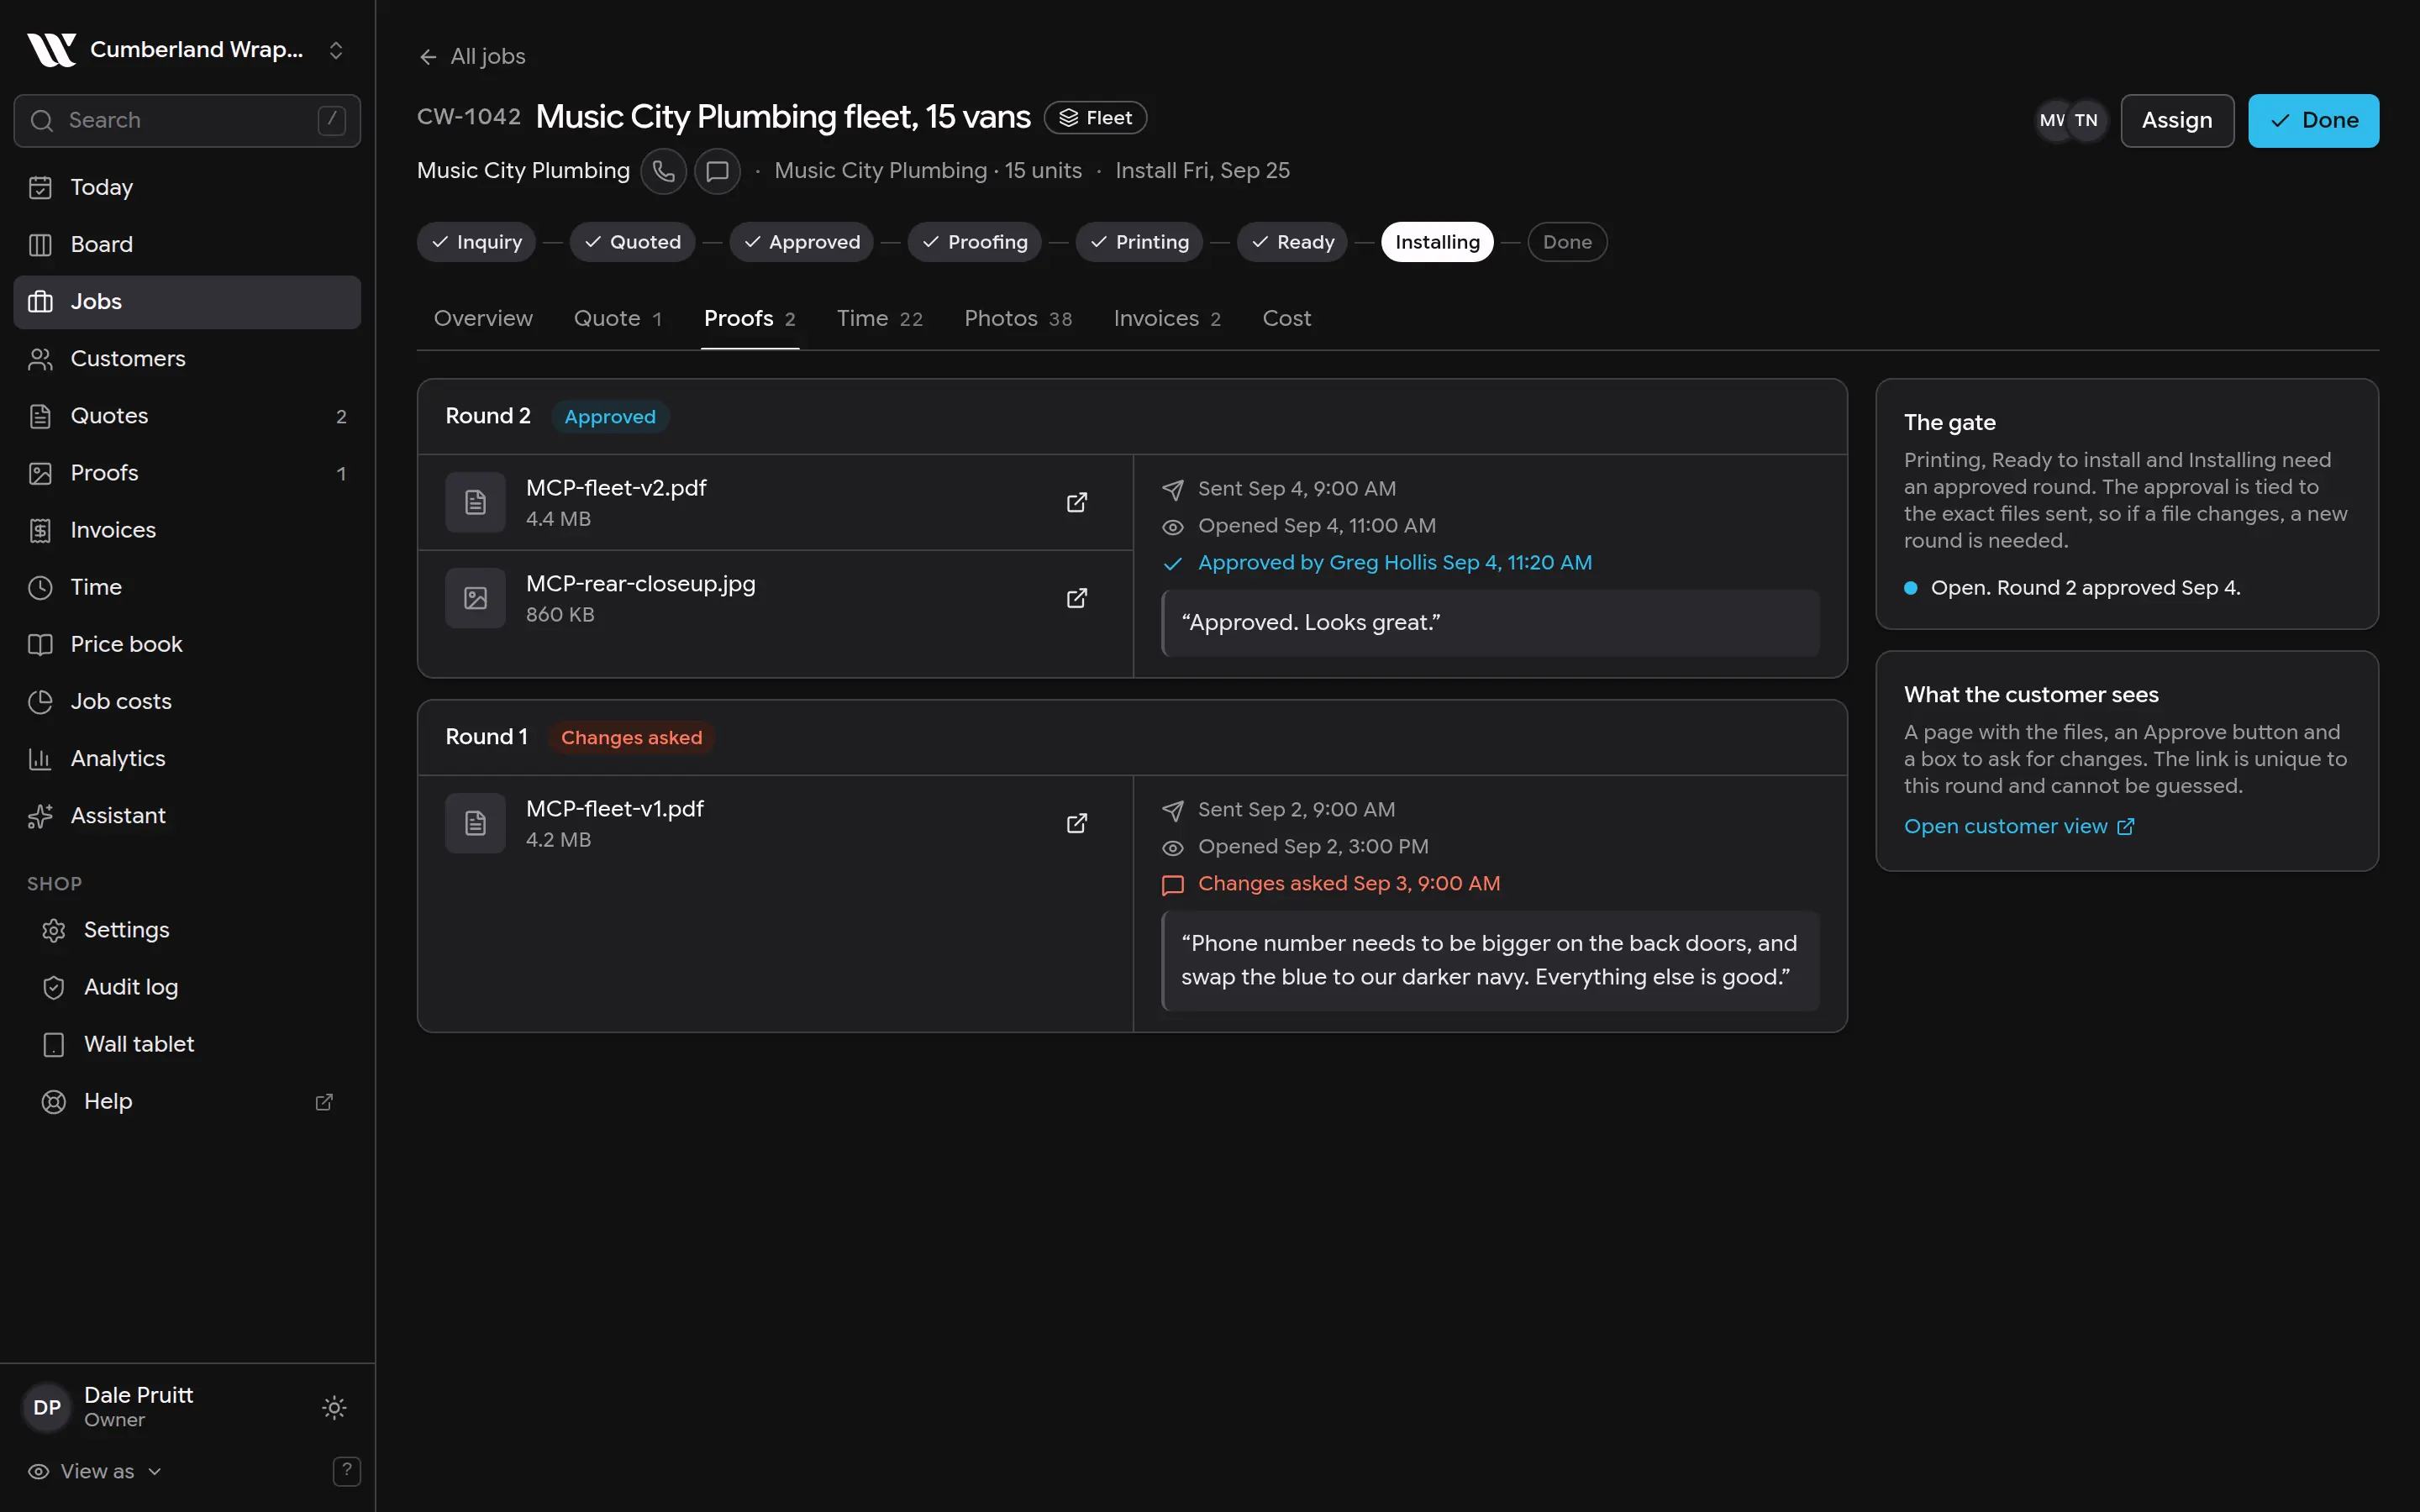Image resolution: width=2420 pixels, height=1512 pixels.
Task: Switch to the Time tab
Action: pyautogui.click(x=880, y=318)
